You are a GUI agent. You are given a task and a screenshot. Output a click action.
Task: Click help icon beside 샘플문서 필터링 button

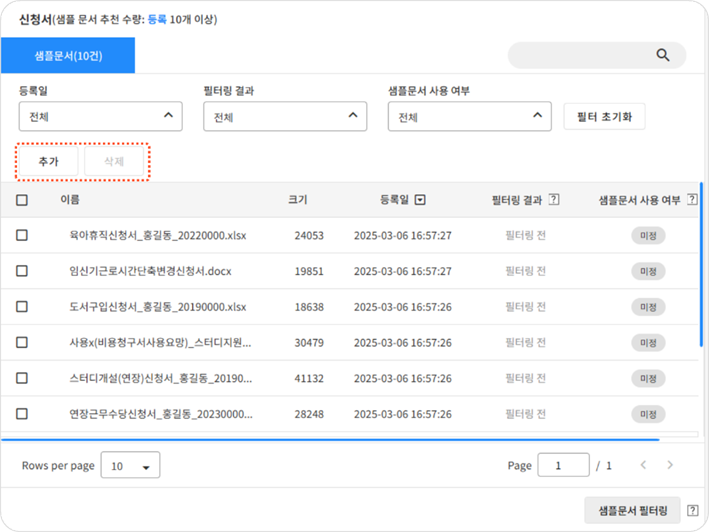[693, 510]
